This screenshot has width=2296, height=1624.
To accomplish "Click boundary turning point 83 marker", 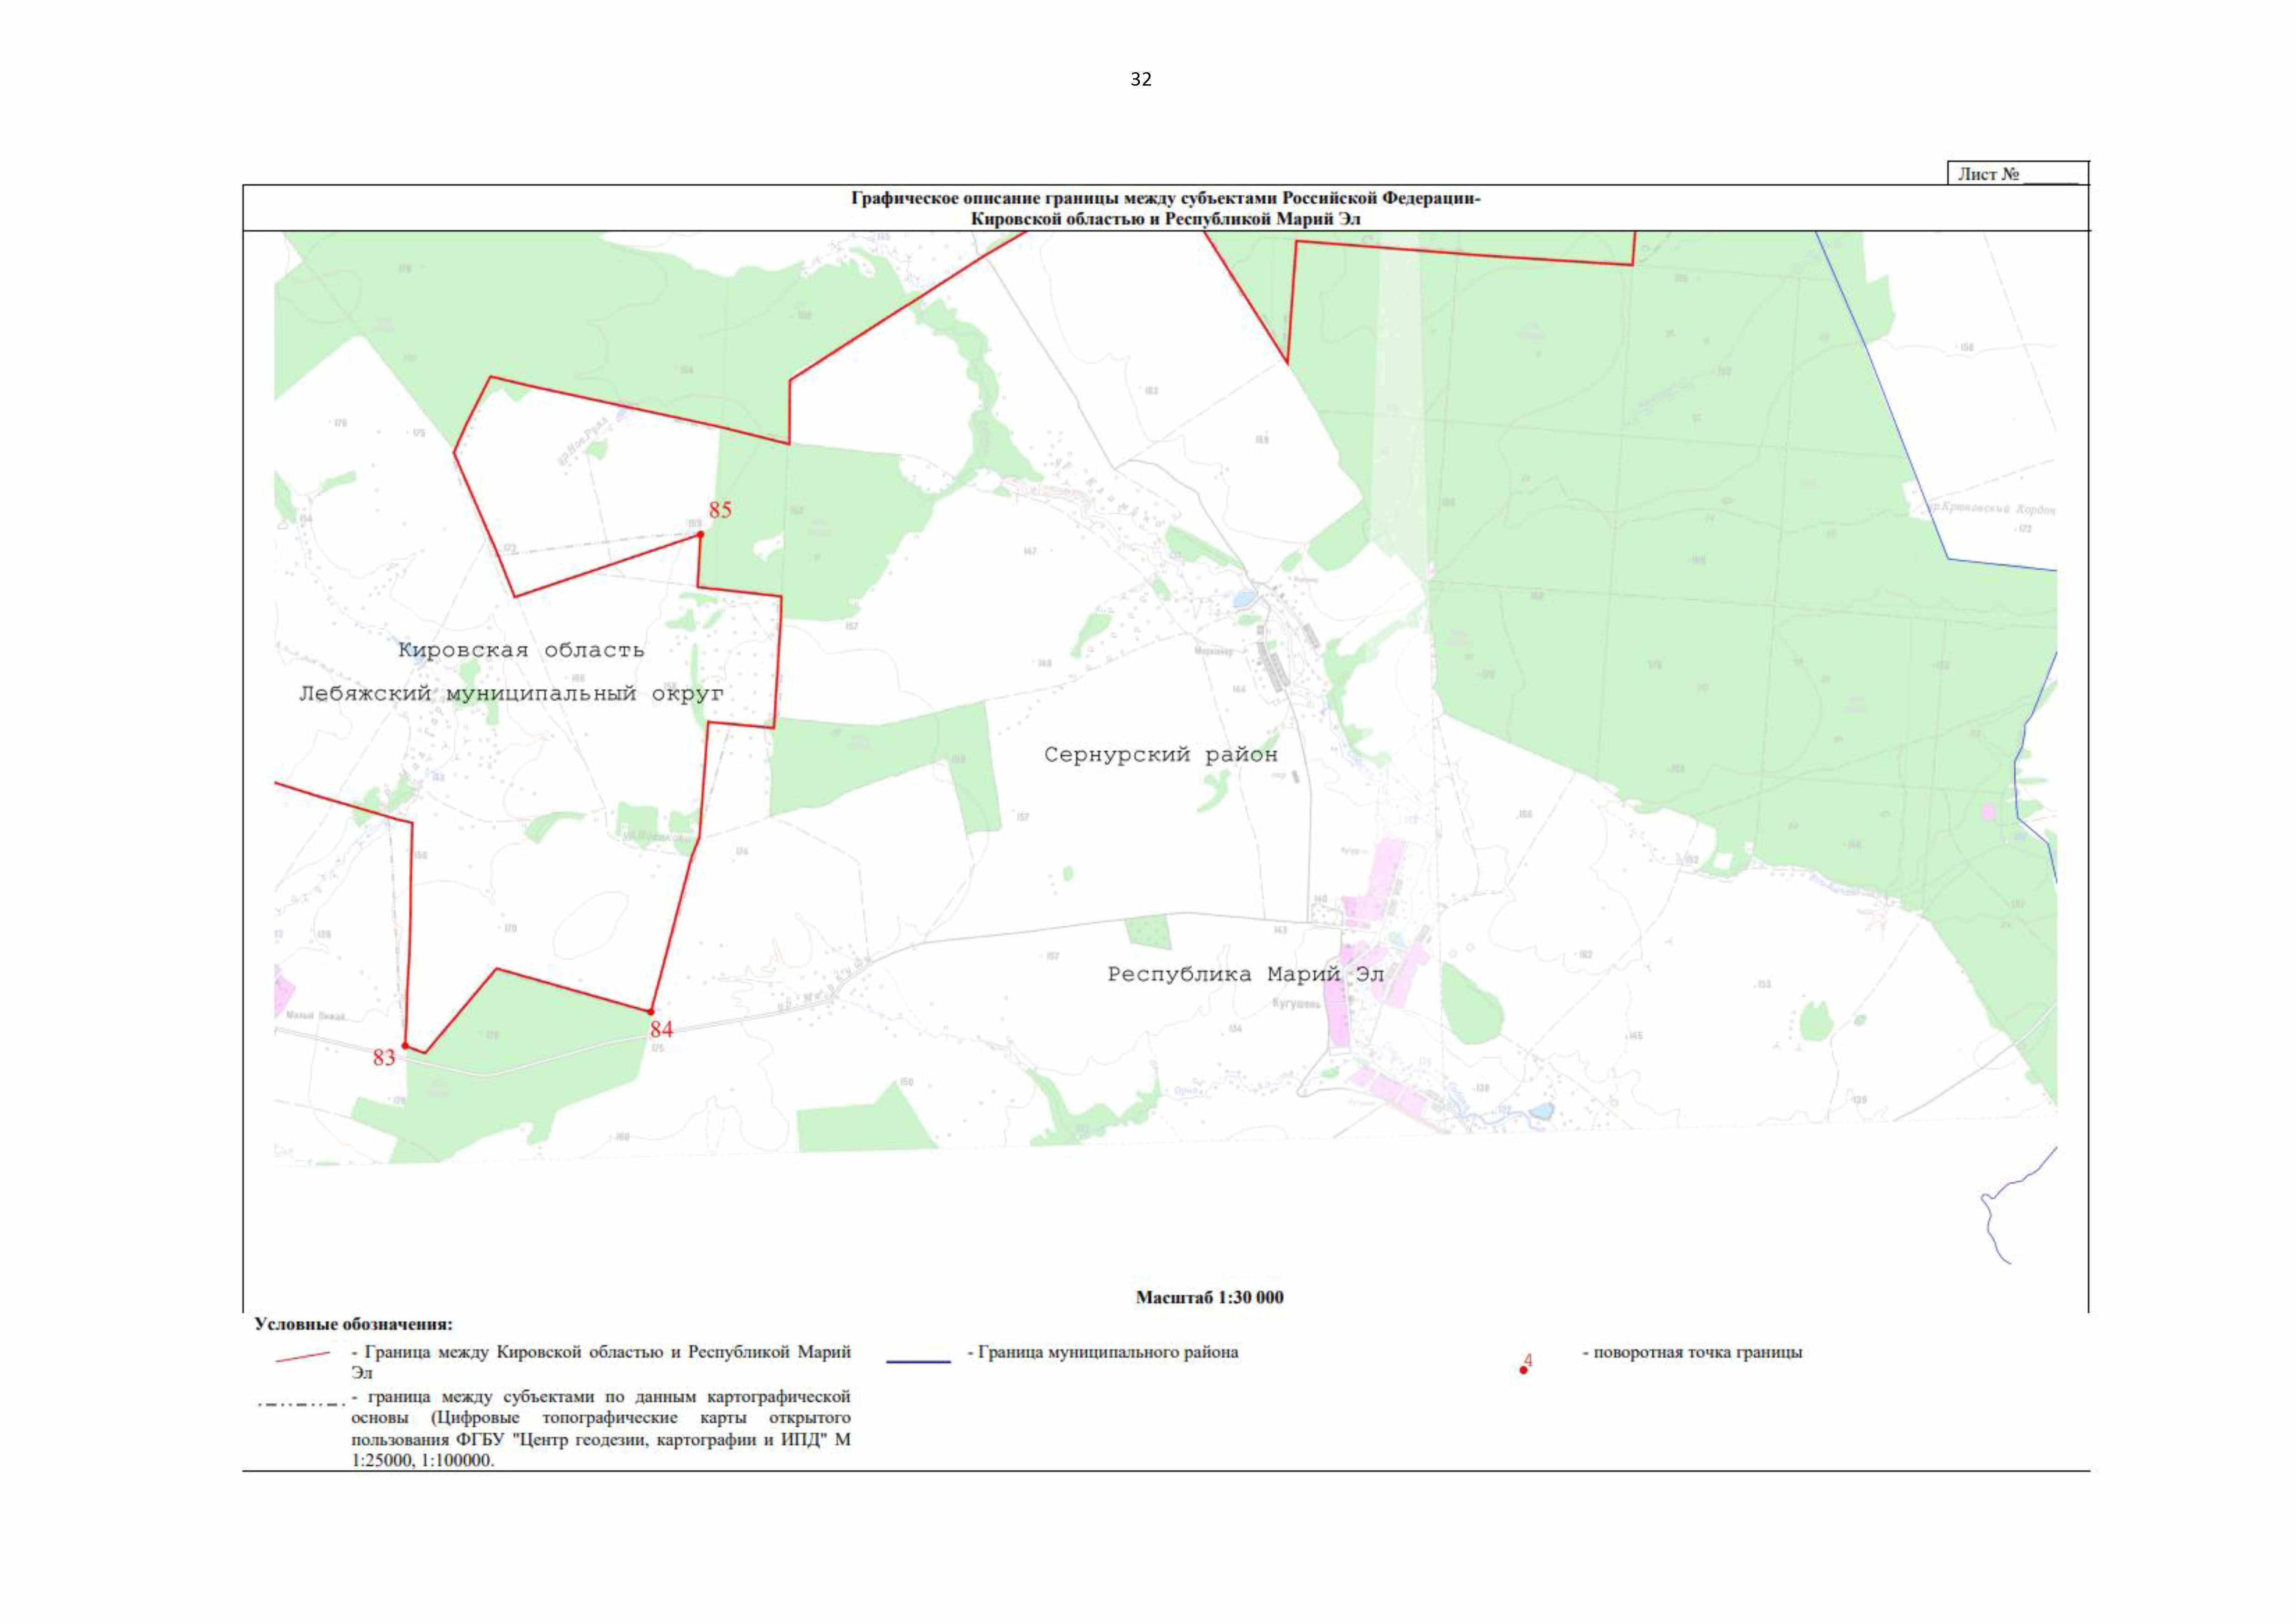I will [x=405, y=1046].
